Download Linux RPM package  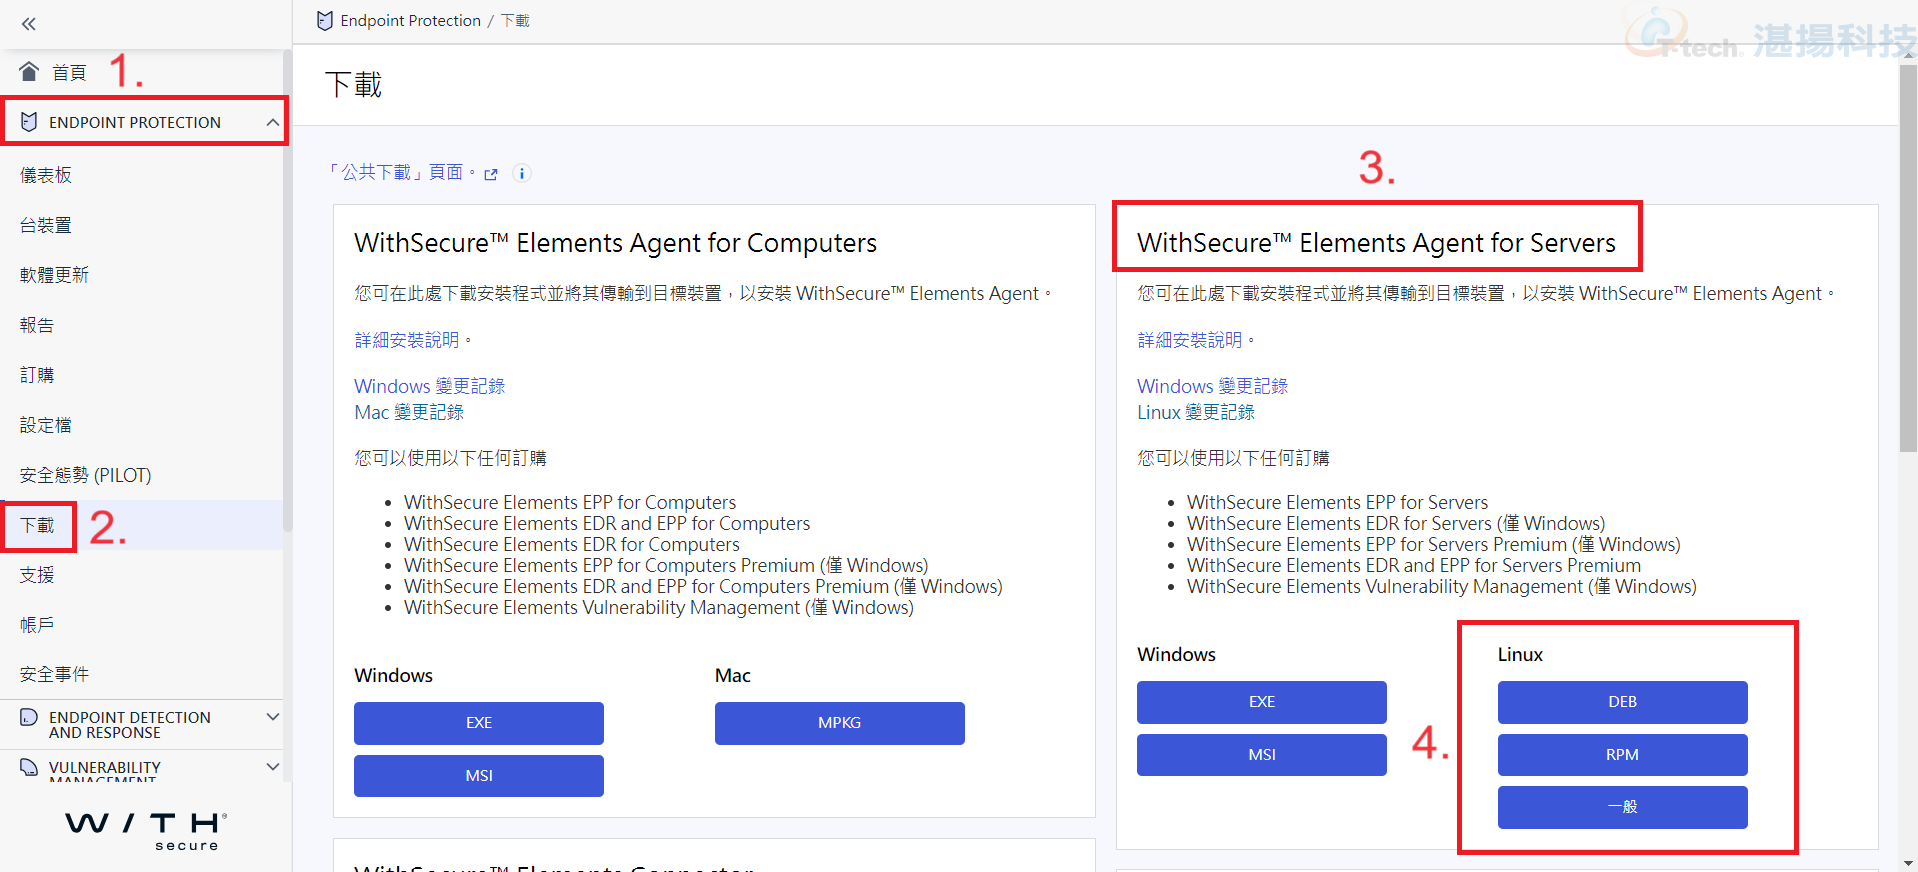tap(1623, 755)
